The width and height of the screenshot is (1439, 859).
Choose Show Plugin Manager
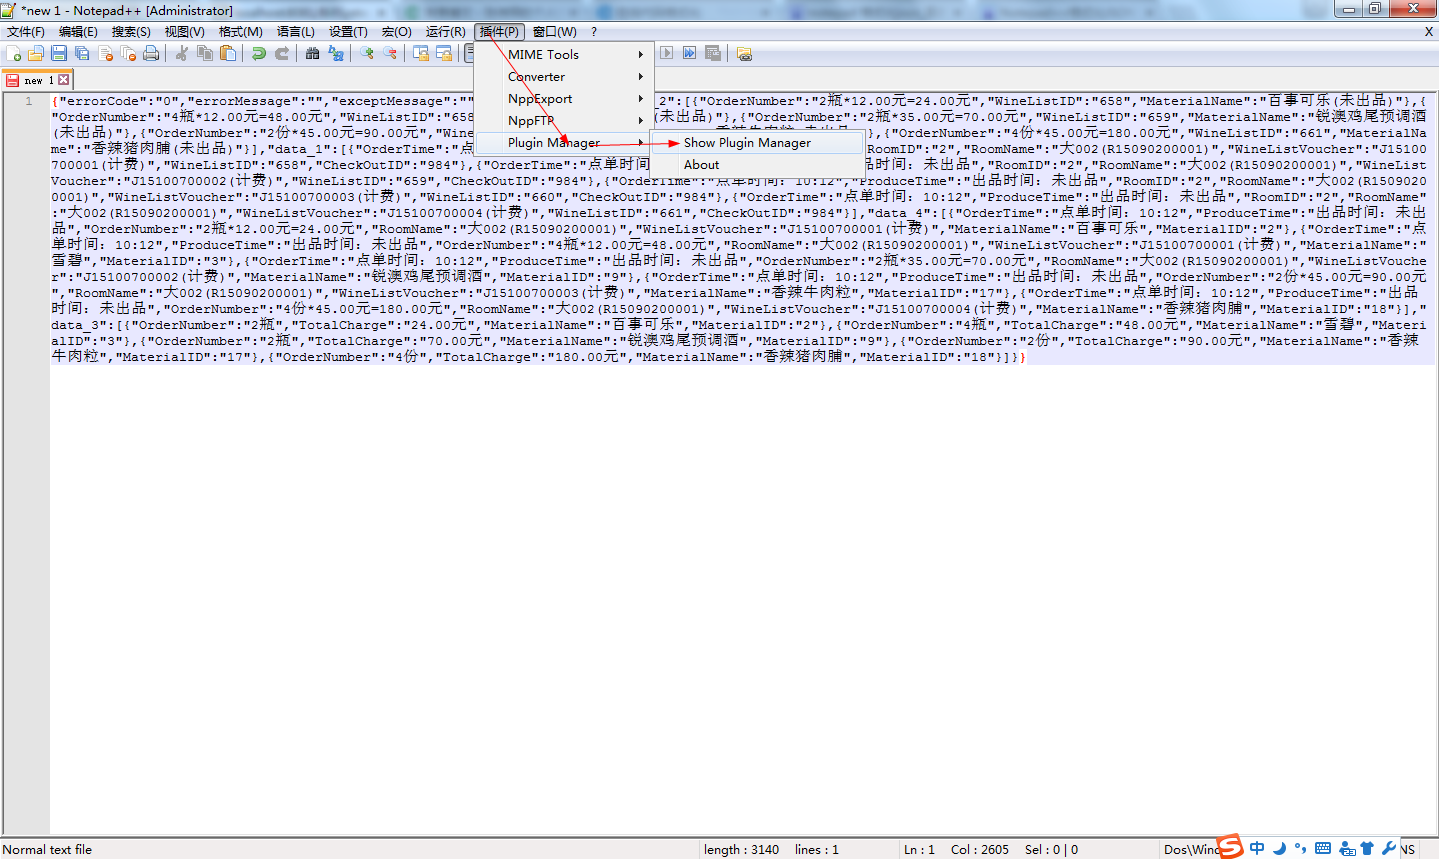click(757, 143)
